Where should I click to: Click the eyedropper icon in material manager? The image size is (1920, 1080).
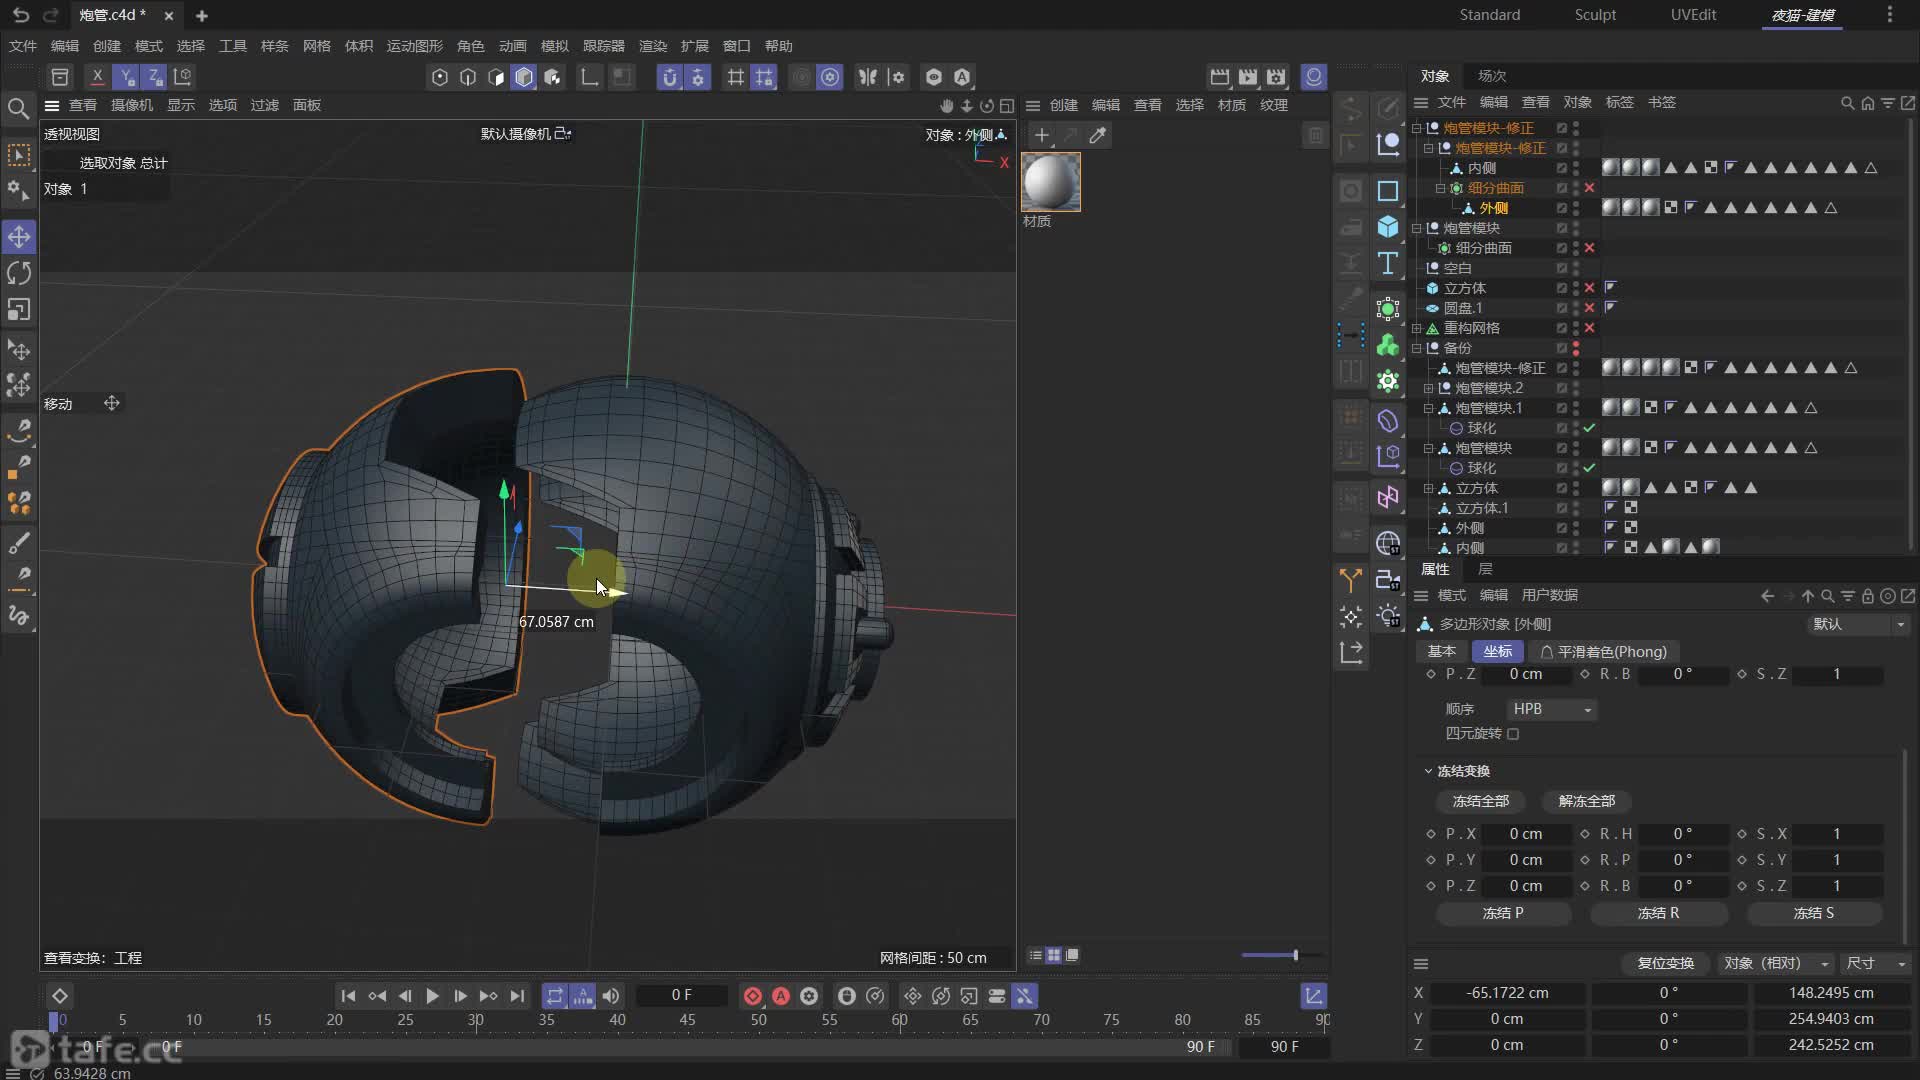point(1097,135)
